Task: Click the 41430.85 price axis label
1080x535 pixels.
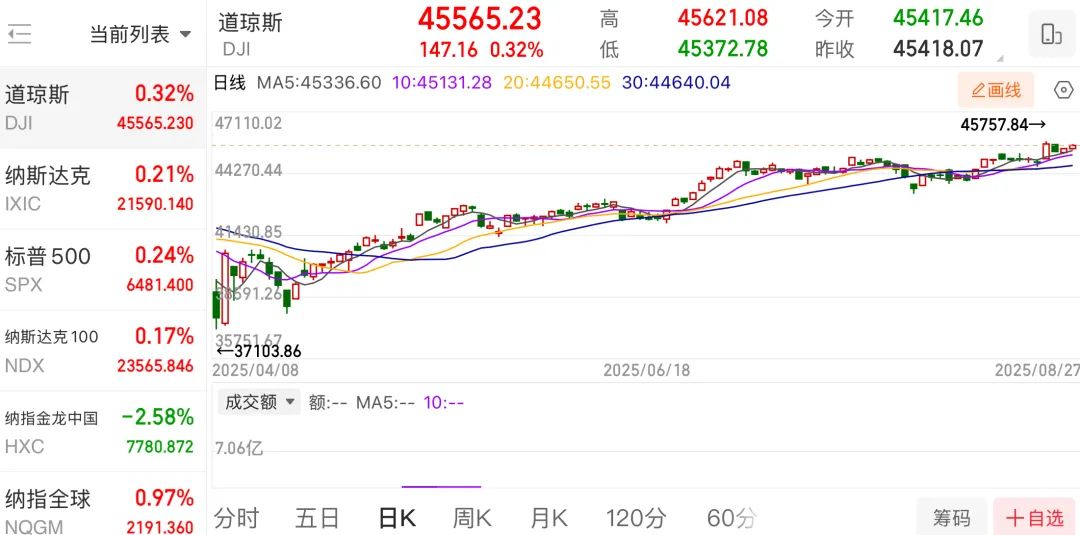Action: (248, 232)
